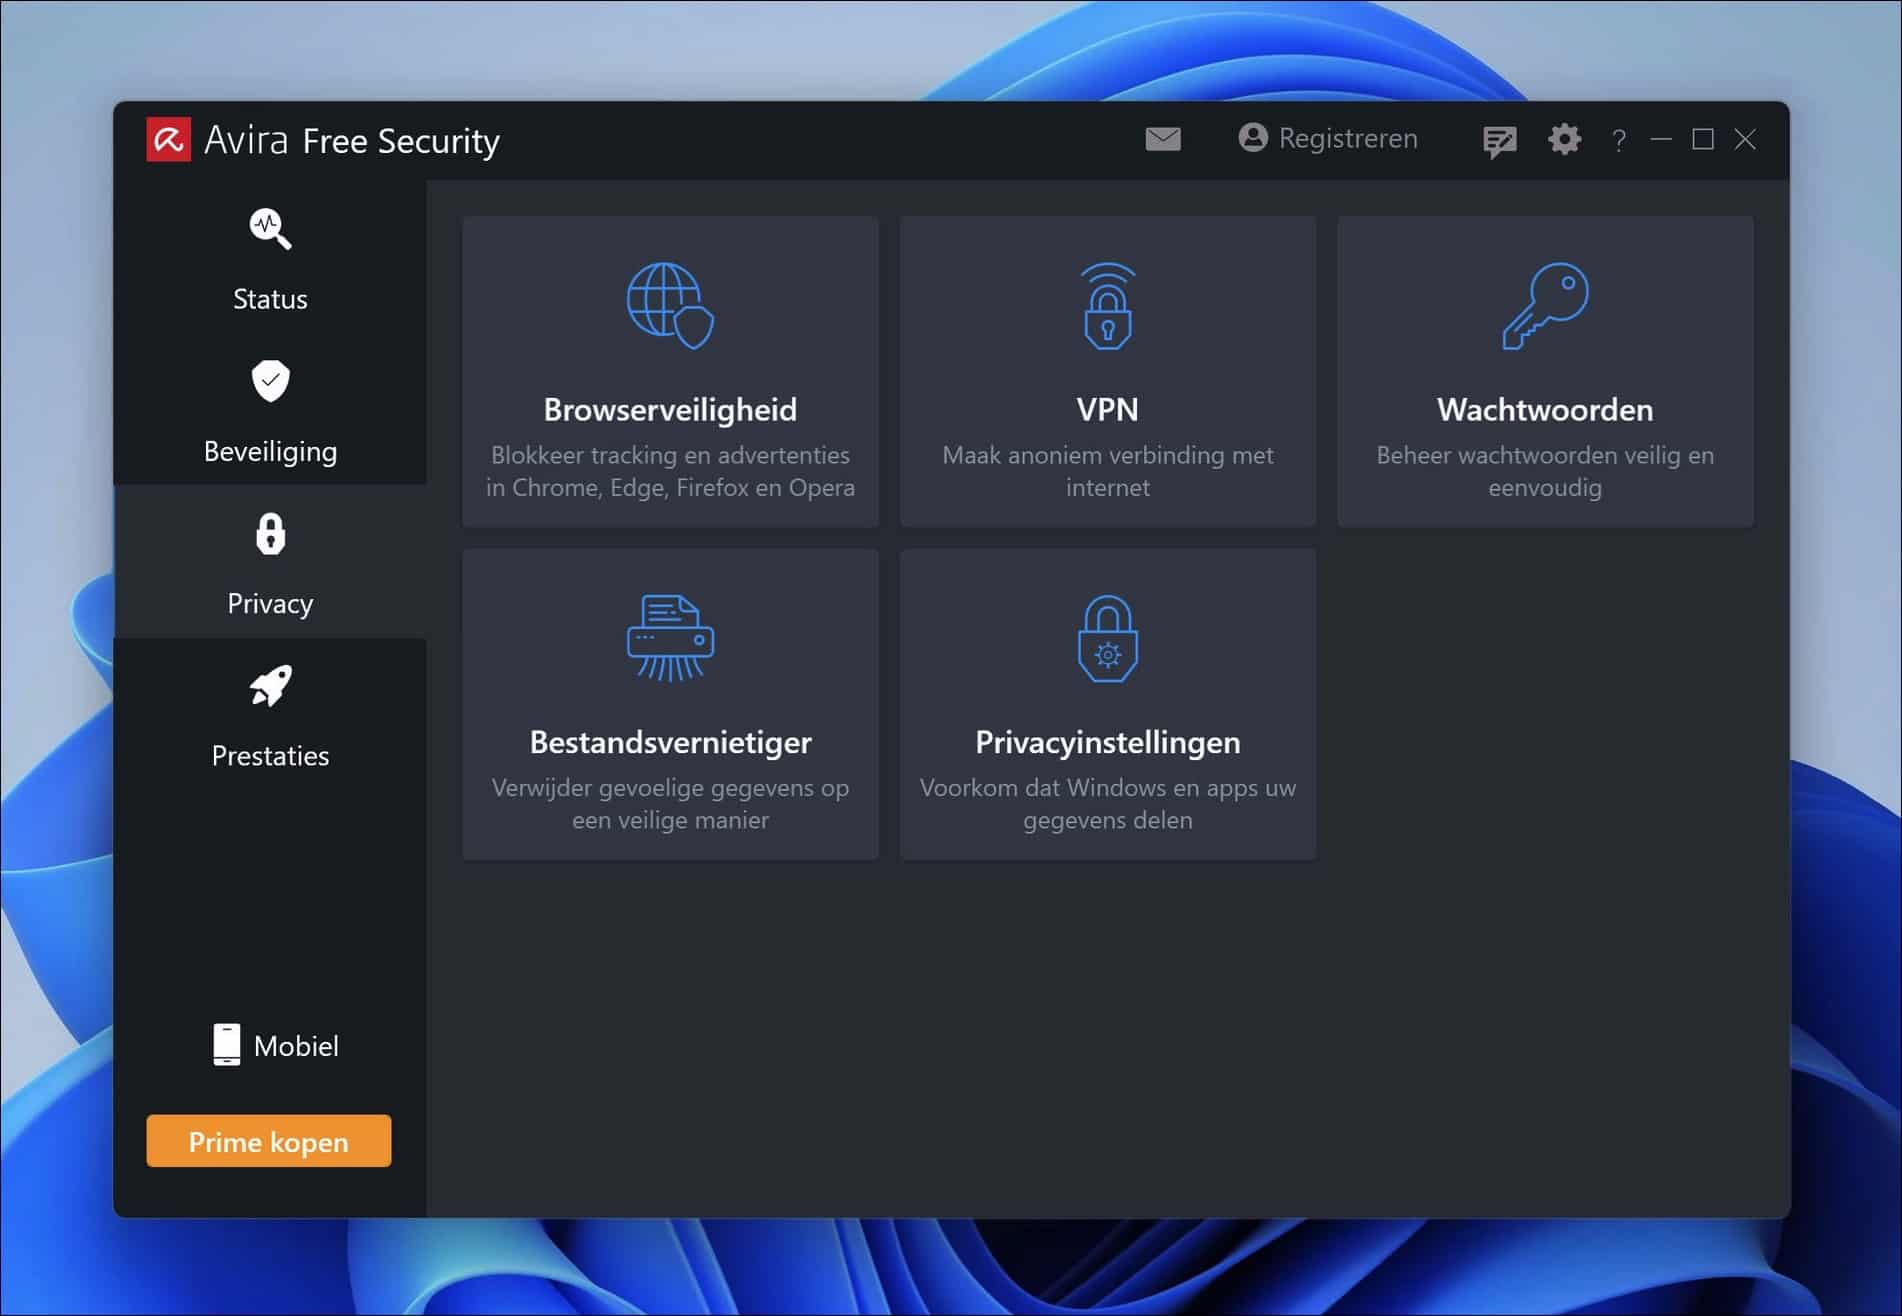Select the Privacy padlock icon
1902x1316 pixels.
pyautogui.click(x=270, y=534)
